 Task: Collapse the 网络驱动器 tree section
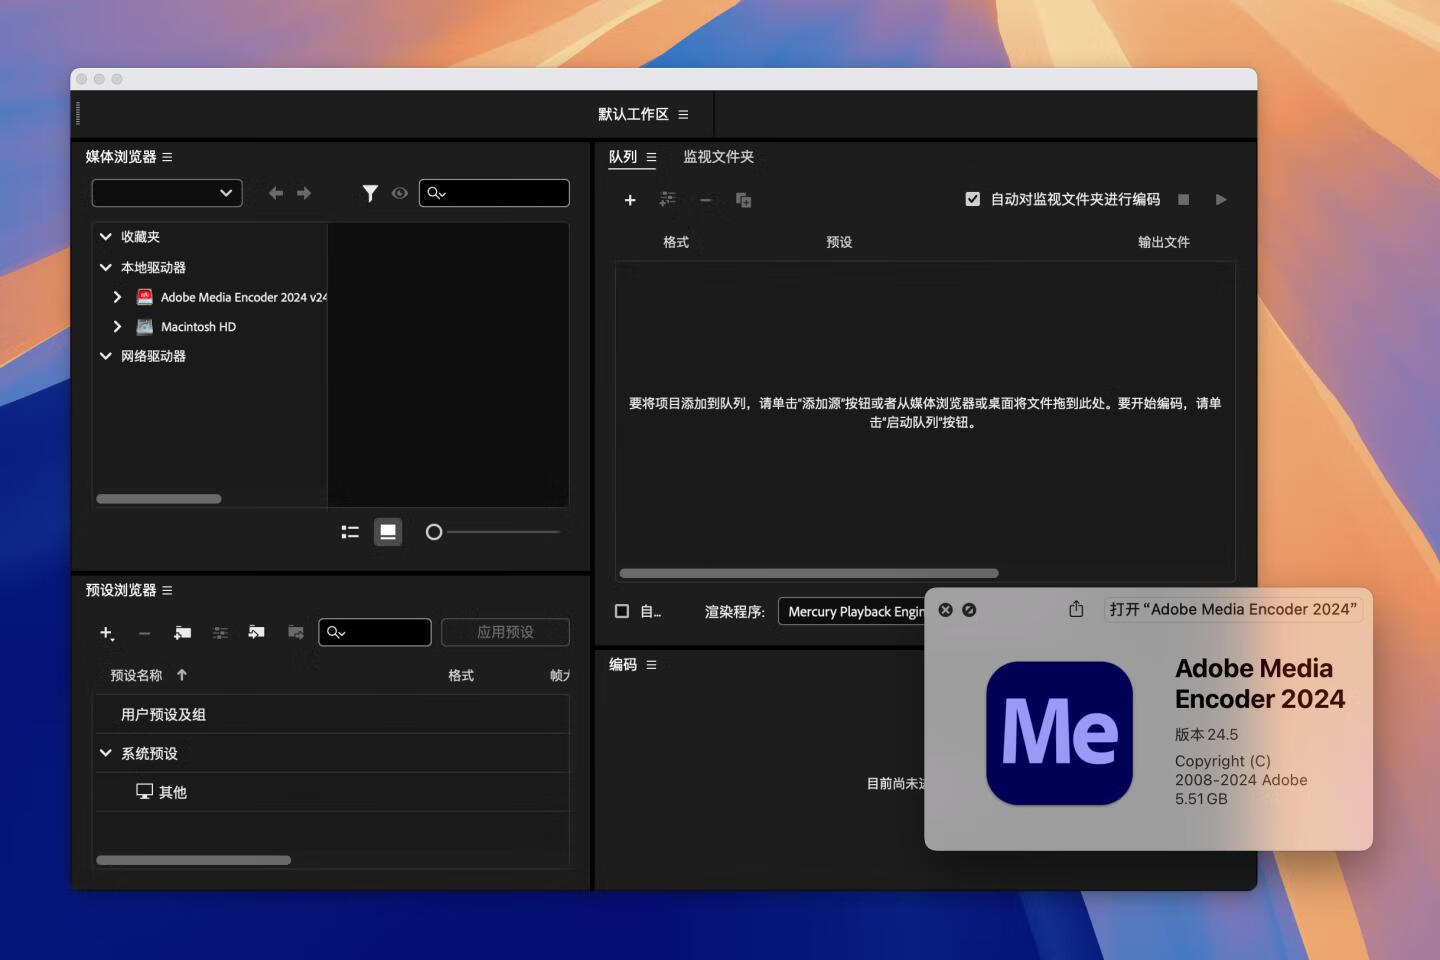pyautogui.click(x=105, y=356)
